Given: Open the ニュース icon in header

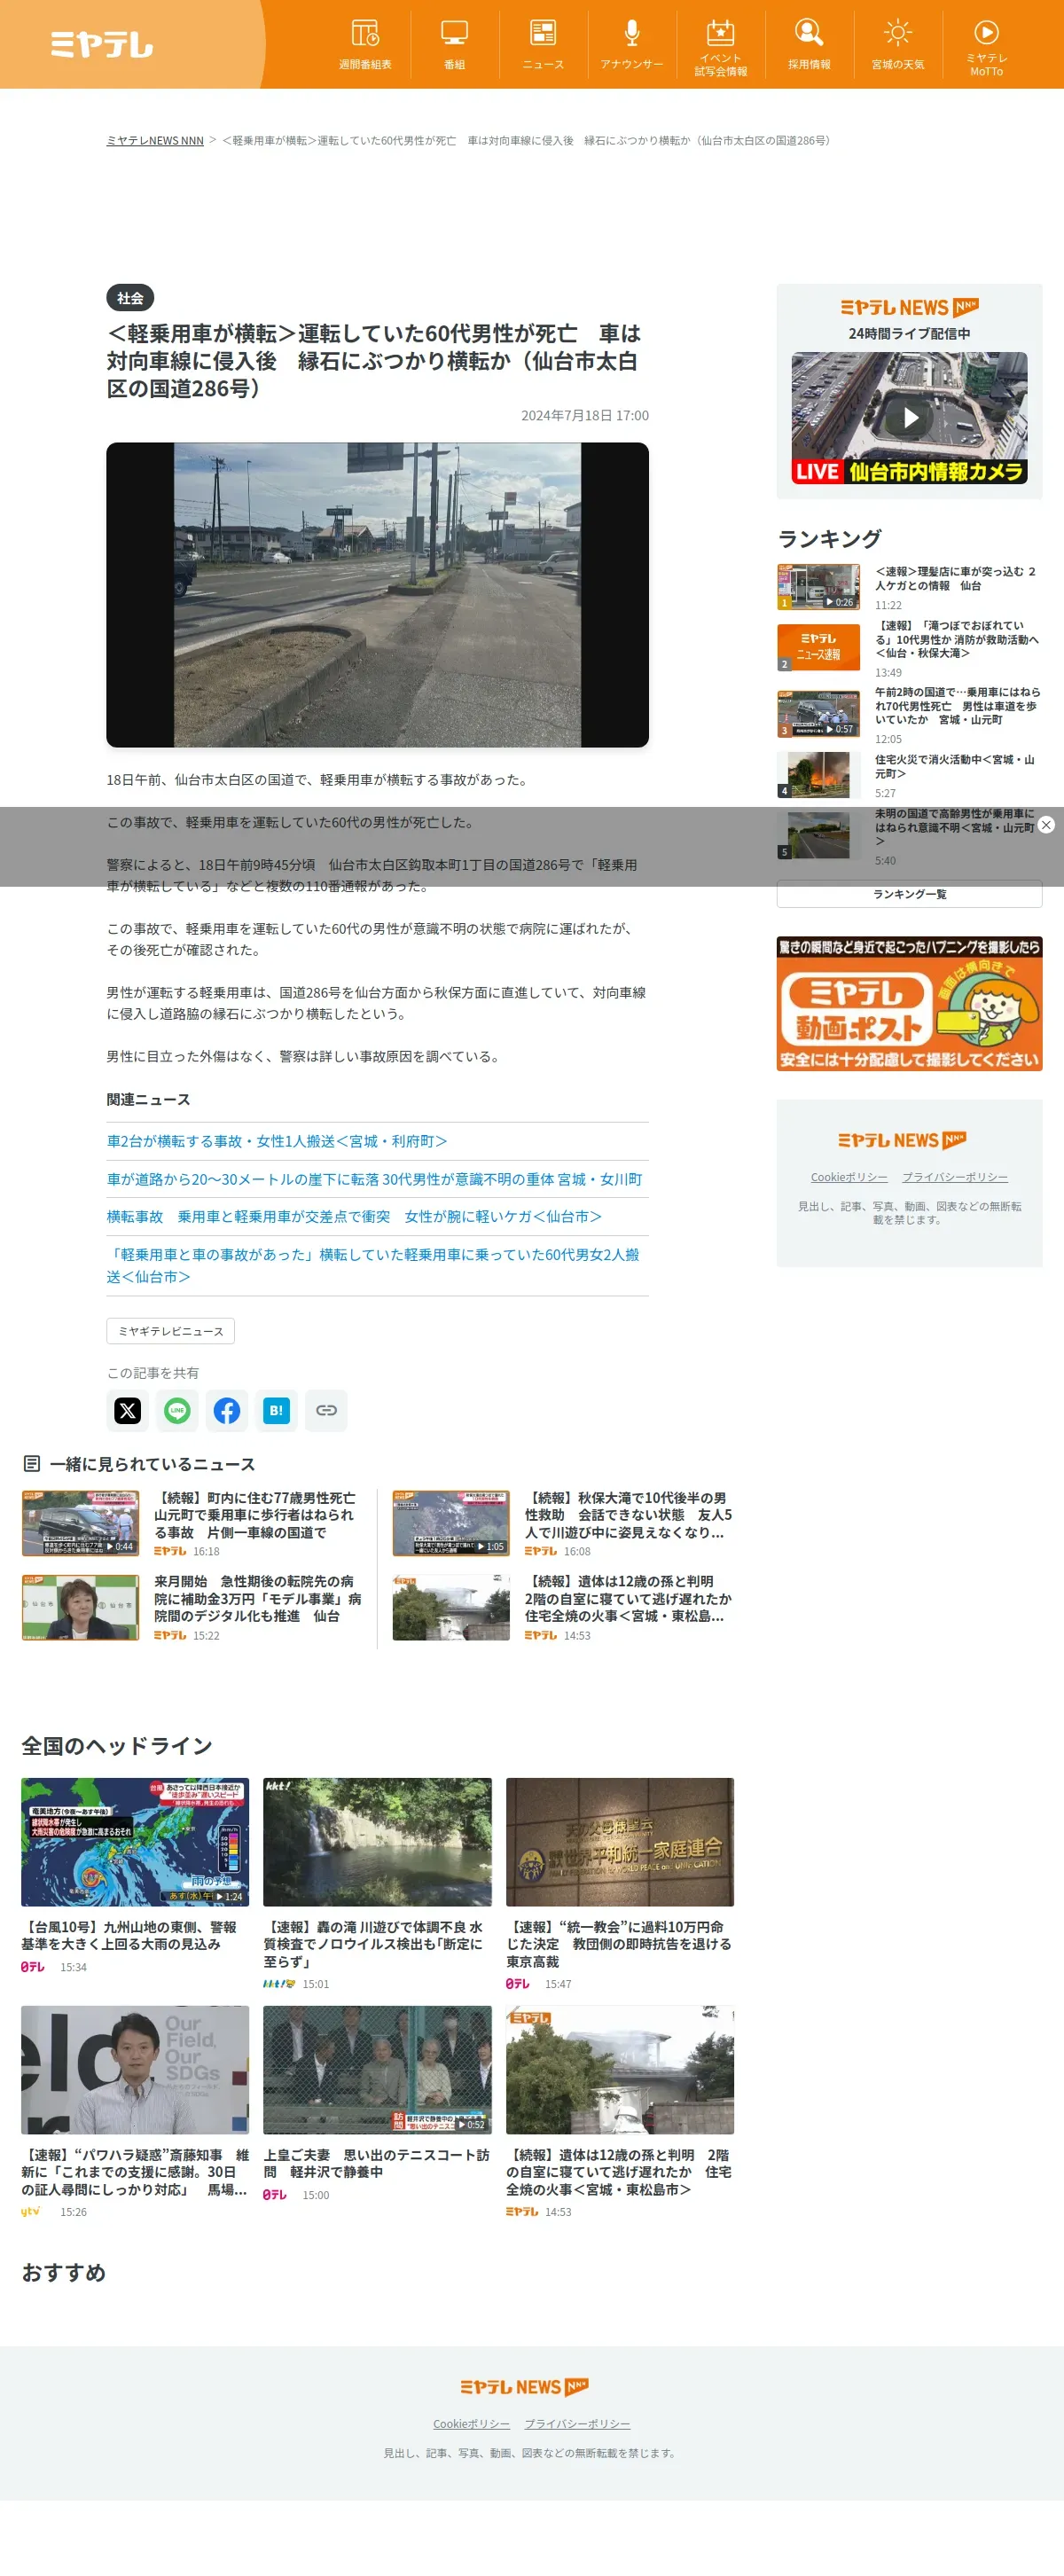Looking at the screenshot, I should pos(543,44).
